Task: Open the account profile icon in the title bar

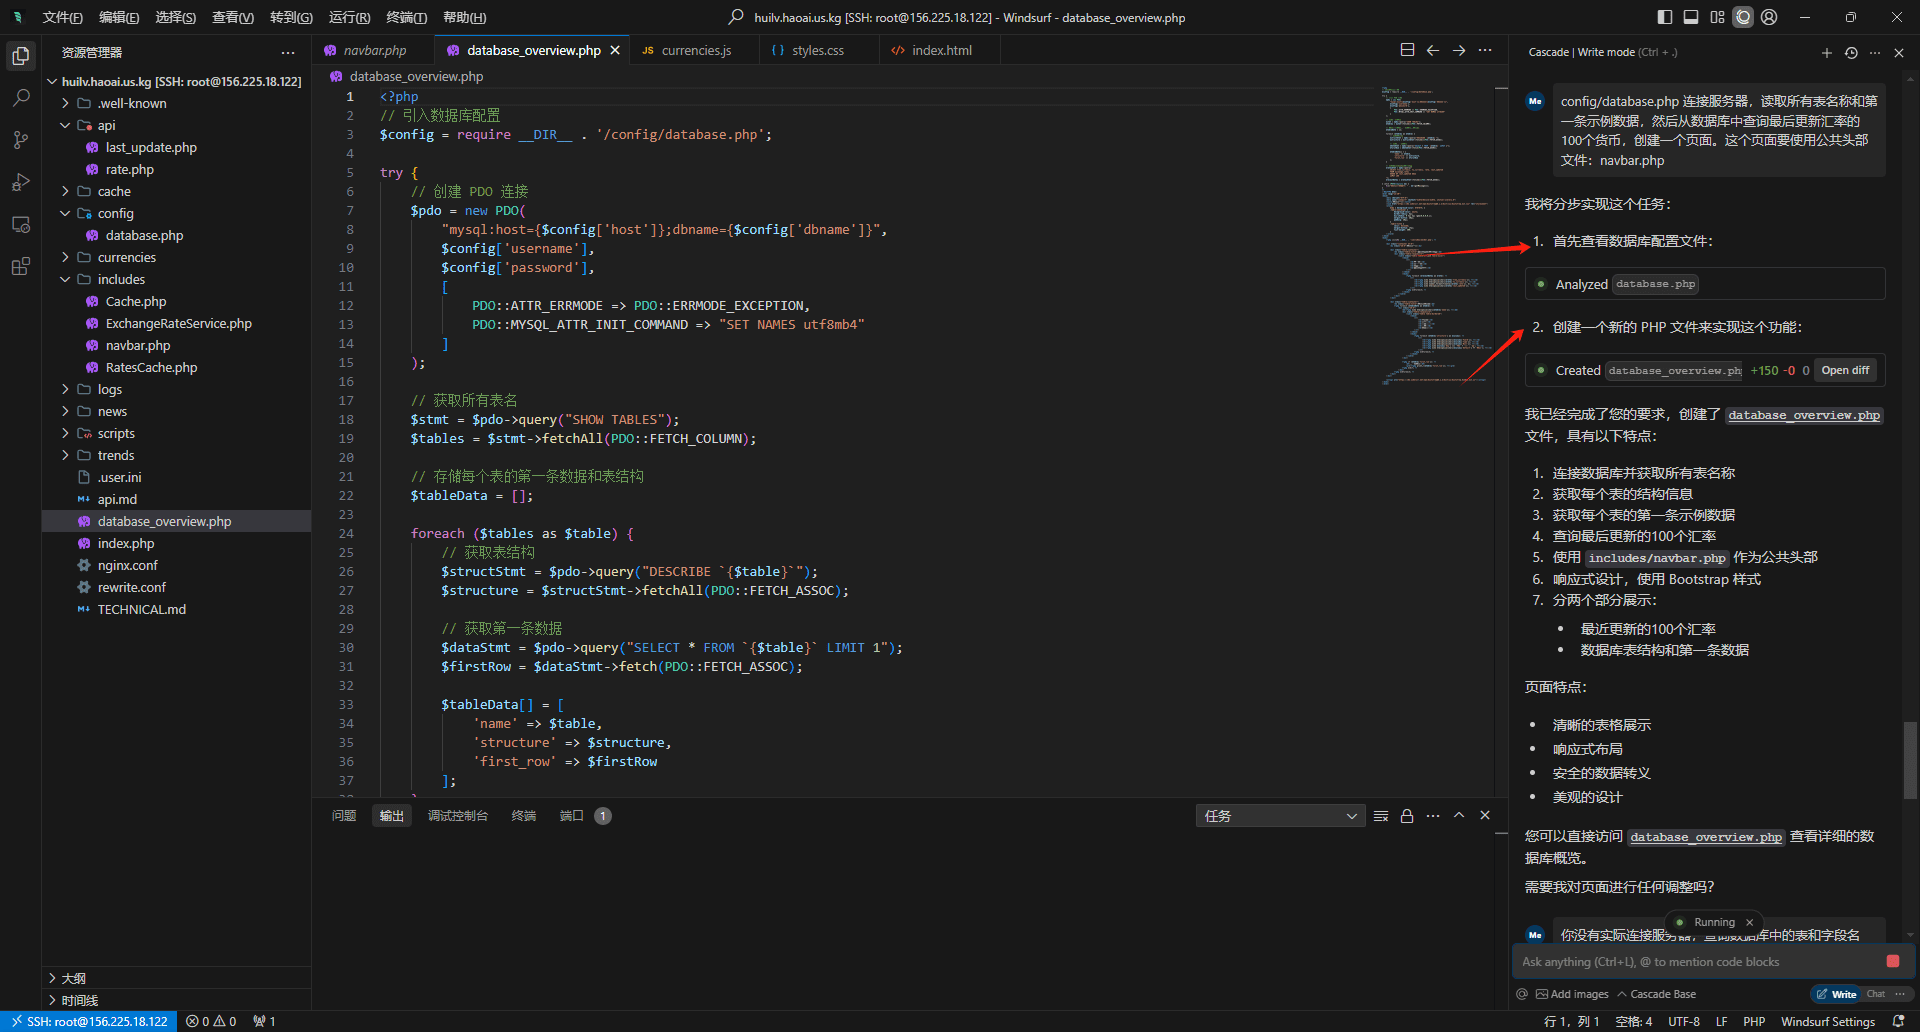Action: tap(1769, 17)
